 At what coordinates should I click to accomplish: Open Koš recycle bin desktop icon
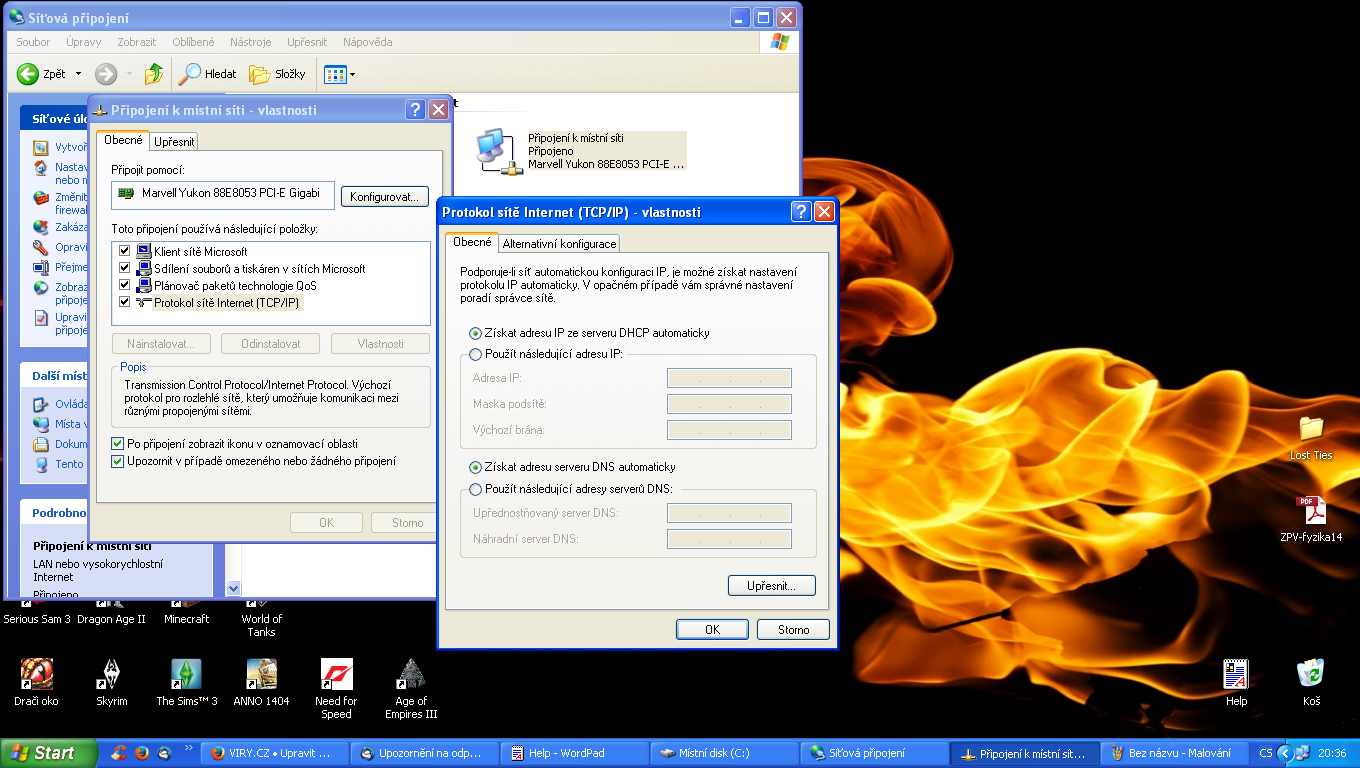pos(1311,678)
